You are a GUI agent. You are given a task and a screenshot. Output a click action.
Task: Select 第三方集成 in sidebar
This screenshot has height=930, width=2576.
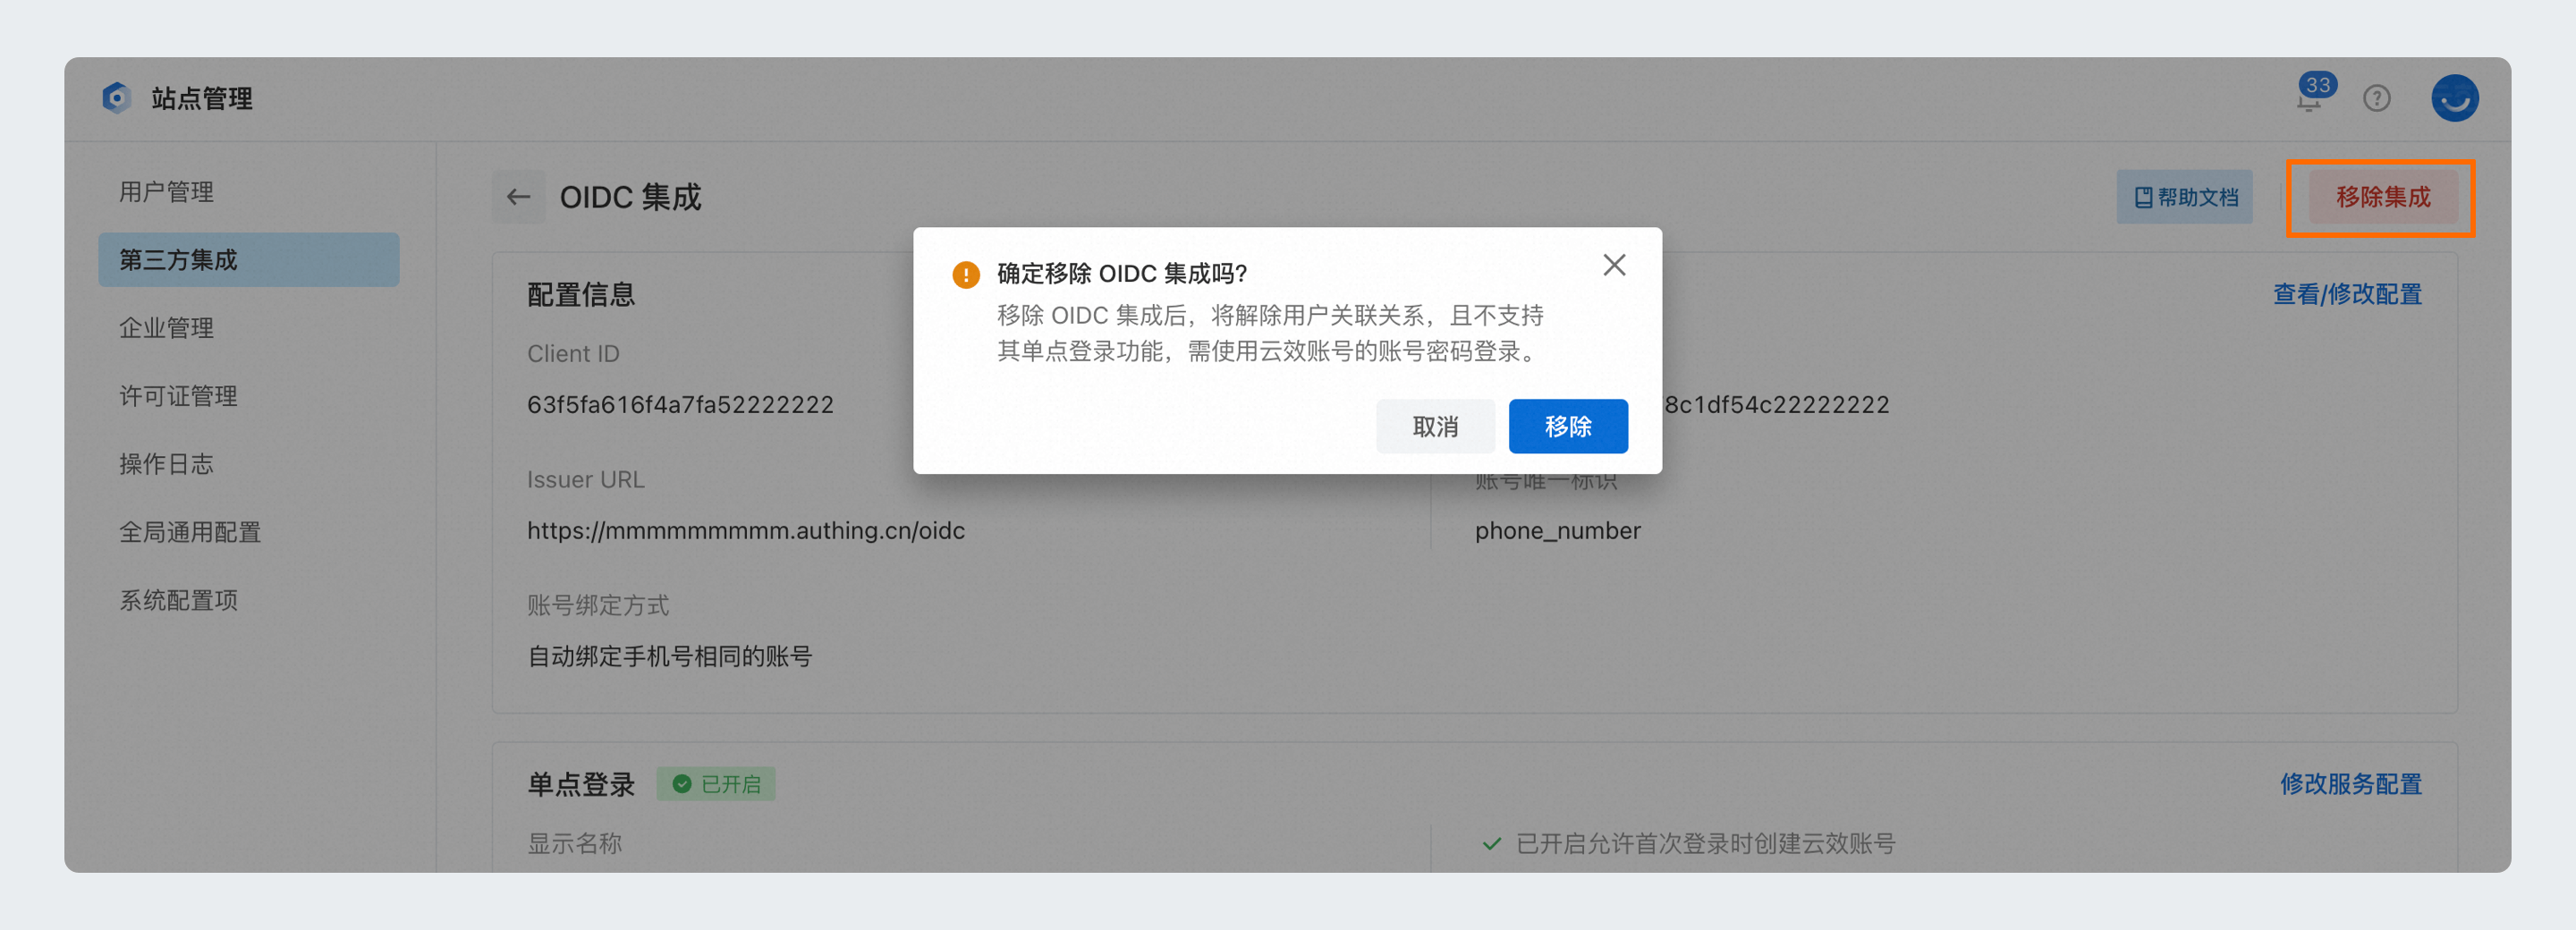coord(249,260)
